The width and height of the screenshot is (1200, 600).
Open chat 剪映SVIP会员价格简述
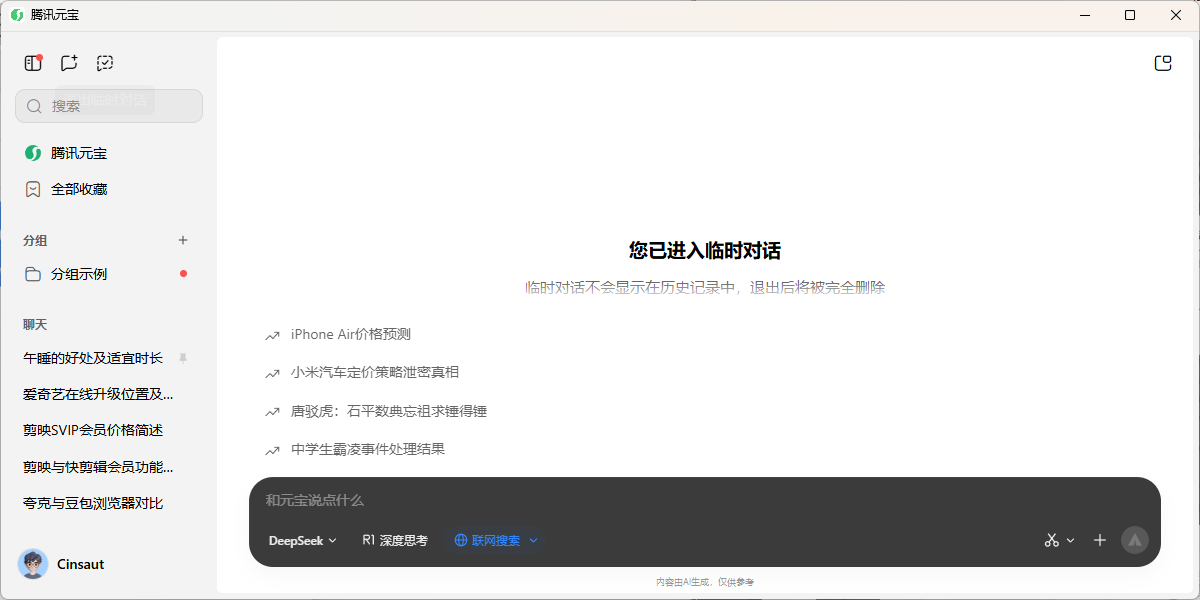click(93, 430)
